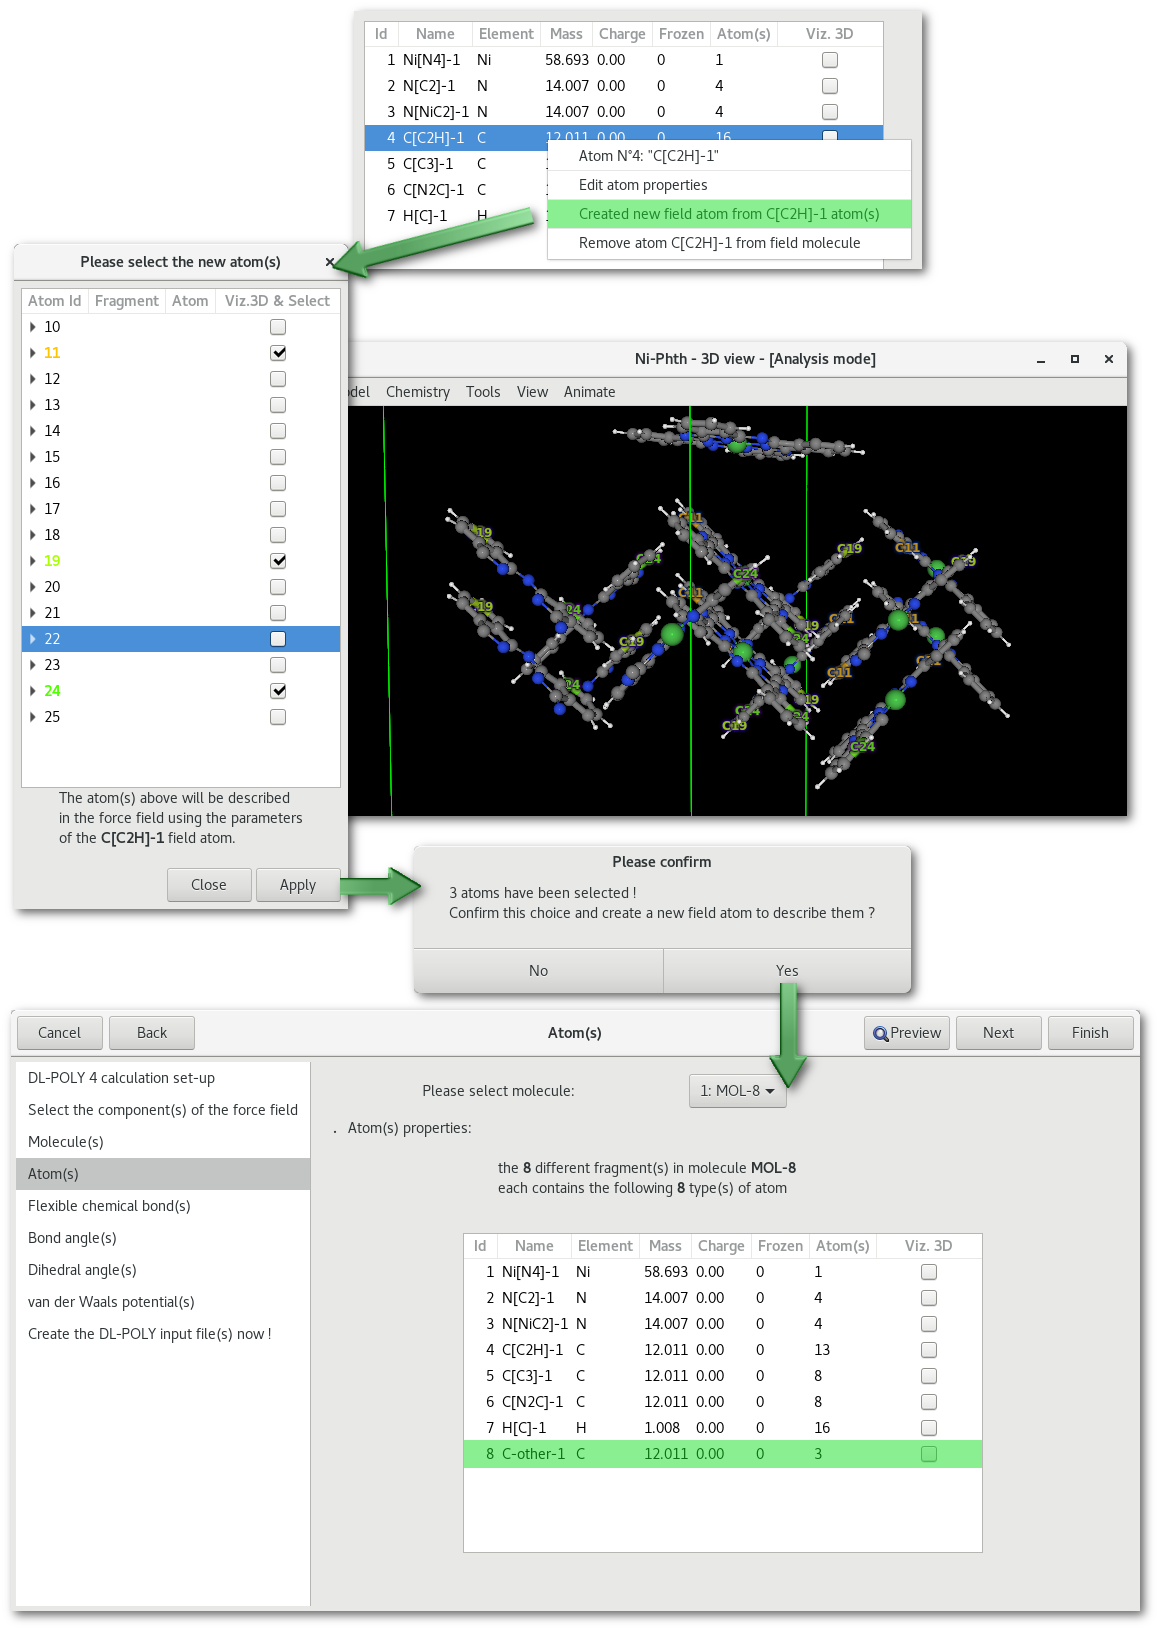Sort table by the Mass column header
Image resolution: width=1159 pixels, height=1630 pixels.
tap(664, 1246)
